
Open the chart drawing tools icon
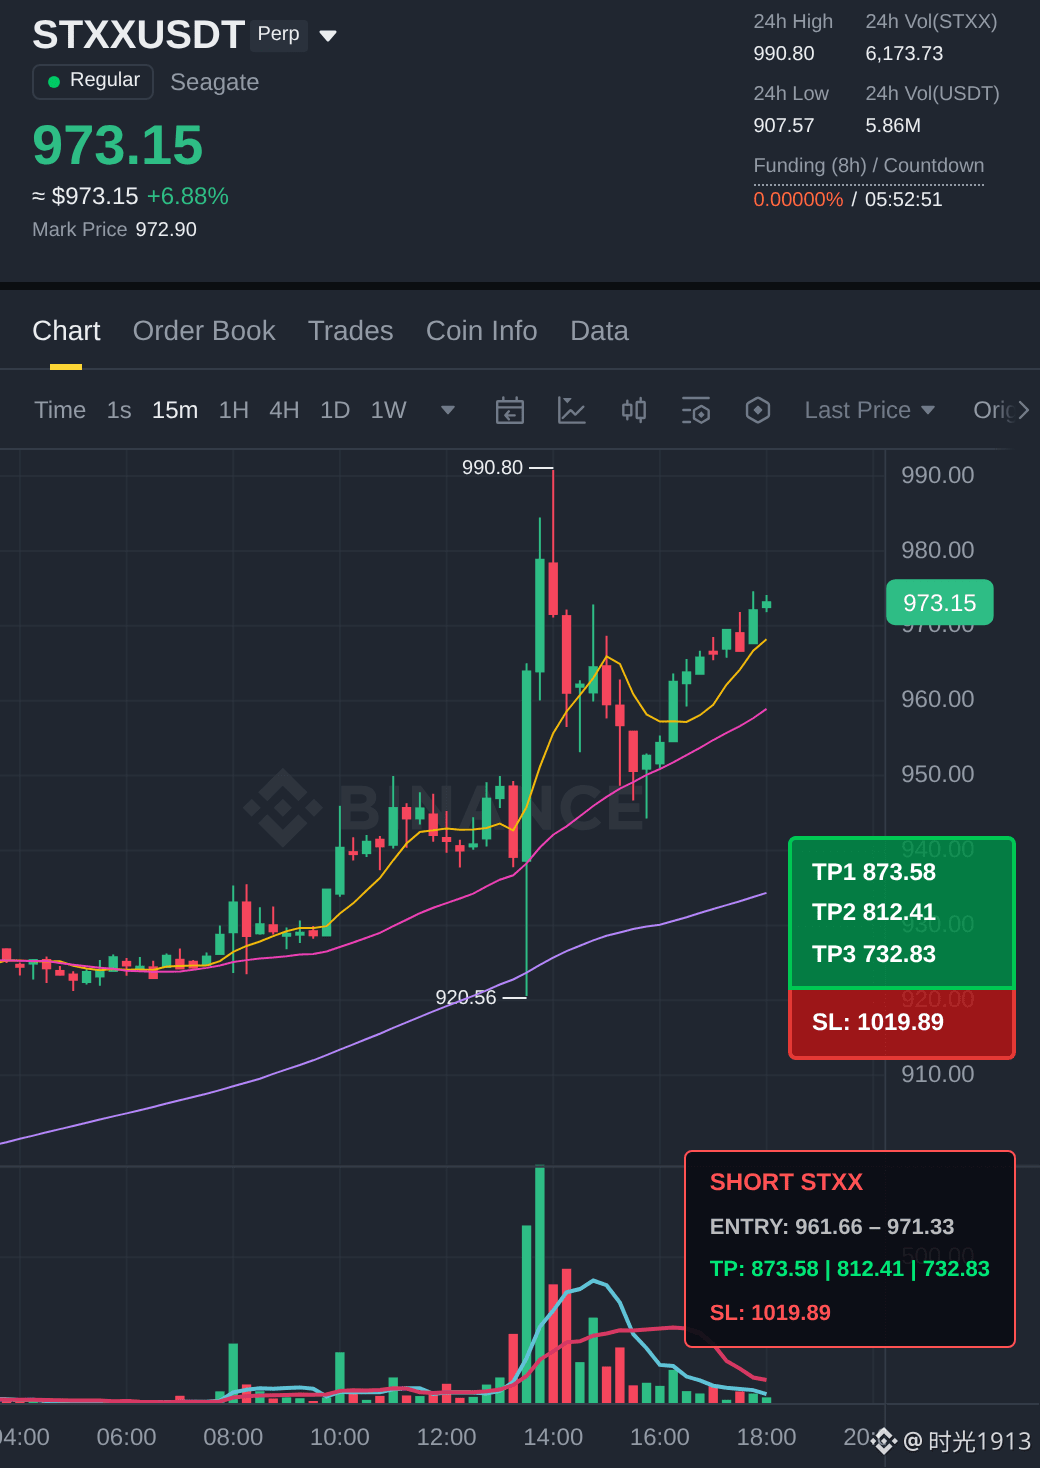pos(572,410)
